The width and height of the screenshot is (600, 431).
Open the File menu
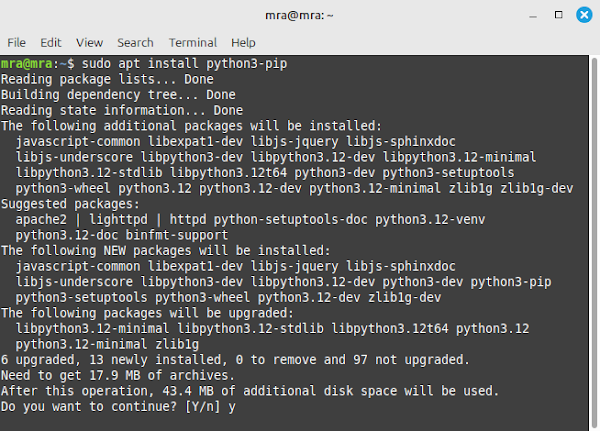(x=16, y=42)
